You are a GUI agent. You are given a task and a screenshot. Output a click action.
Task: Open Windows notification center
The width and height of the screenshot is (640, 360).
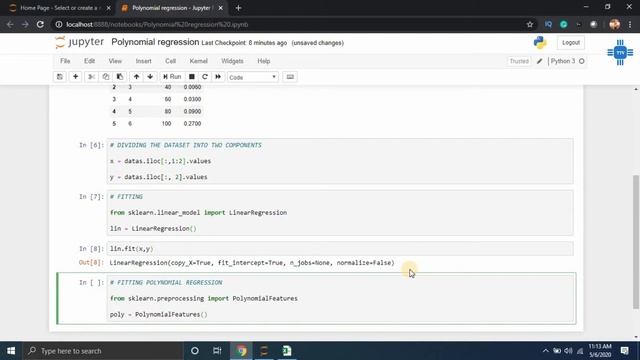pyautogui.click(x=624, y=351)
